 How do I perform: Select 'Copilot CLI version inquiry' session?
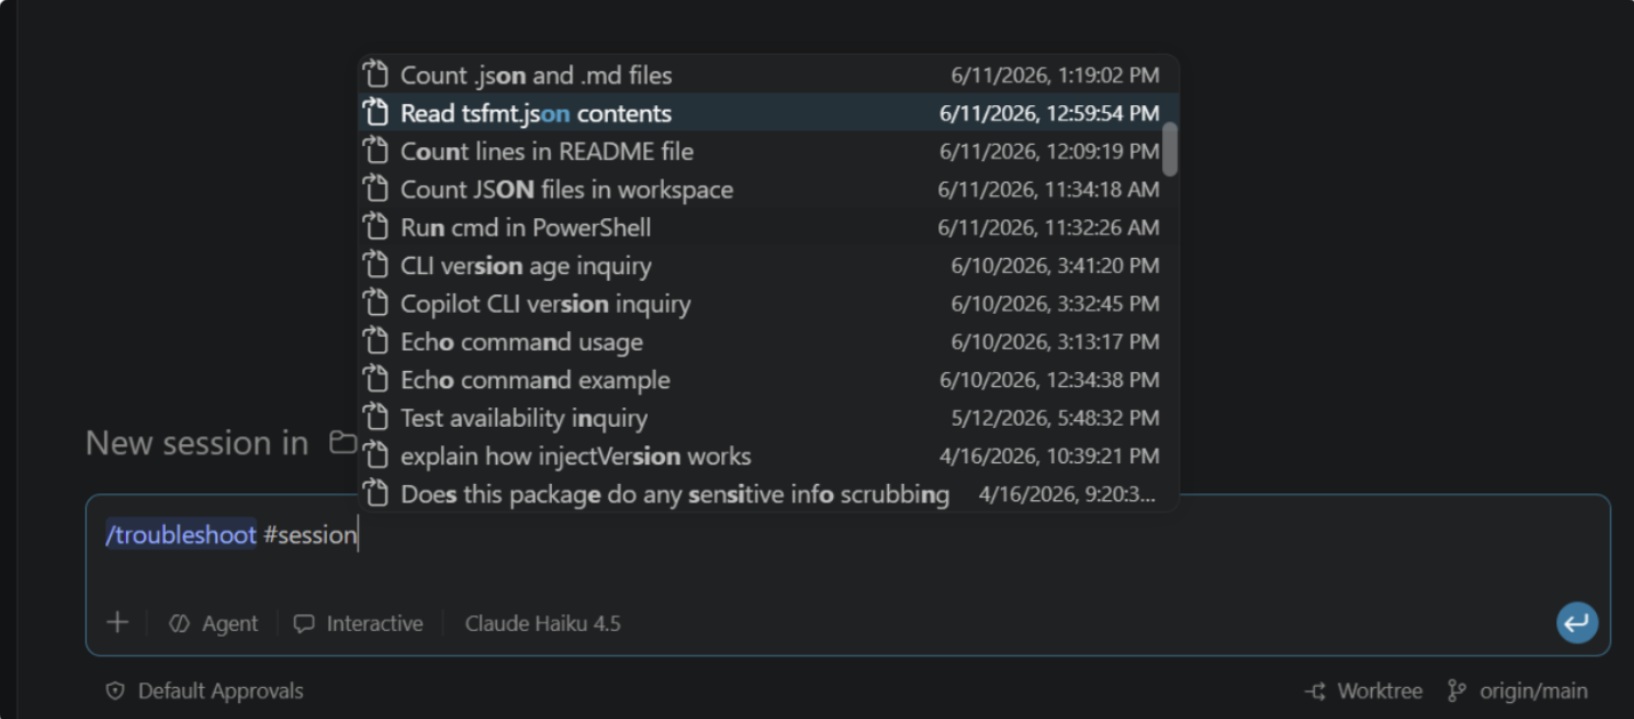coord(768,303)
